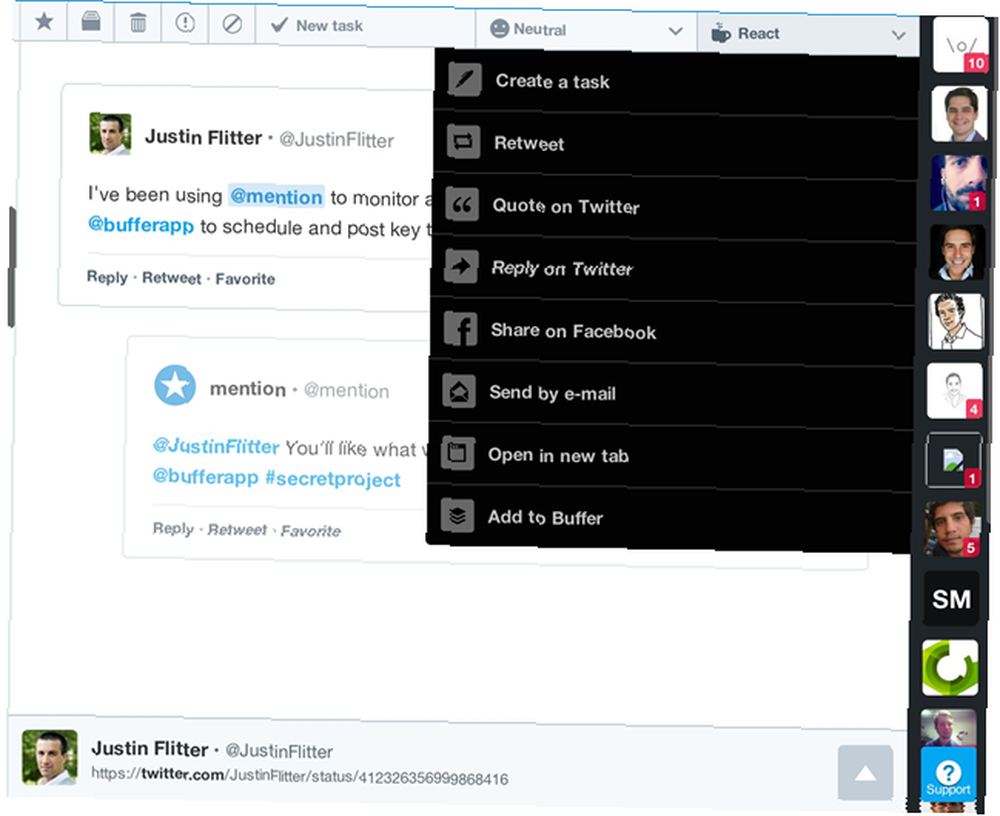Image resolution: width=1000 pixels, height=816 pixels.
Task: Expand the React dropdown chevron
Action: click(899, 35)
